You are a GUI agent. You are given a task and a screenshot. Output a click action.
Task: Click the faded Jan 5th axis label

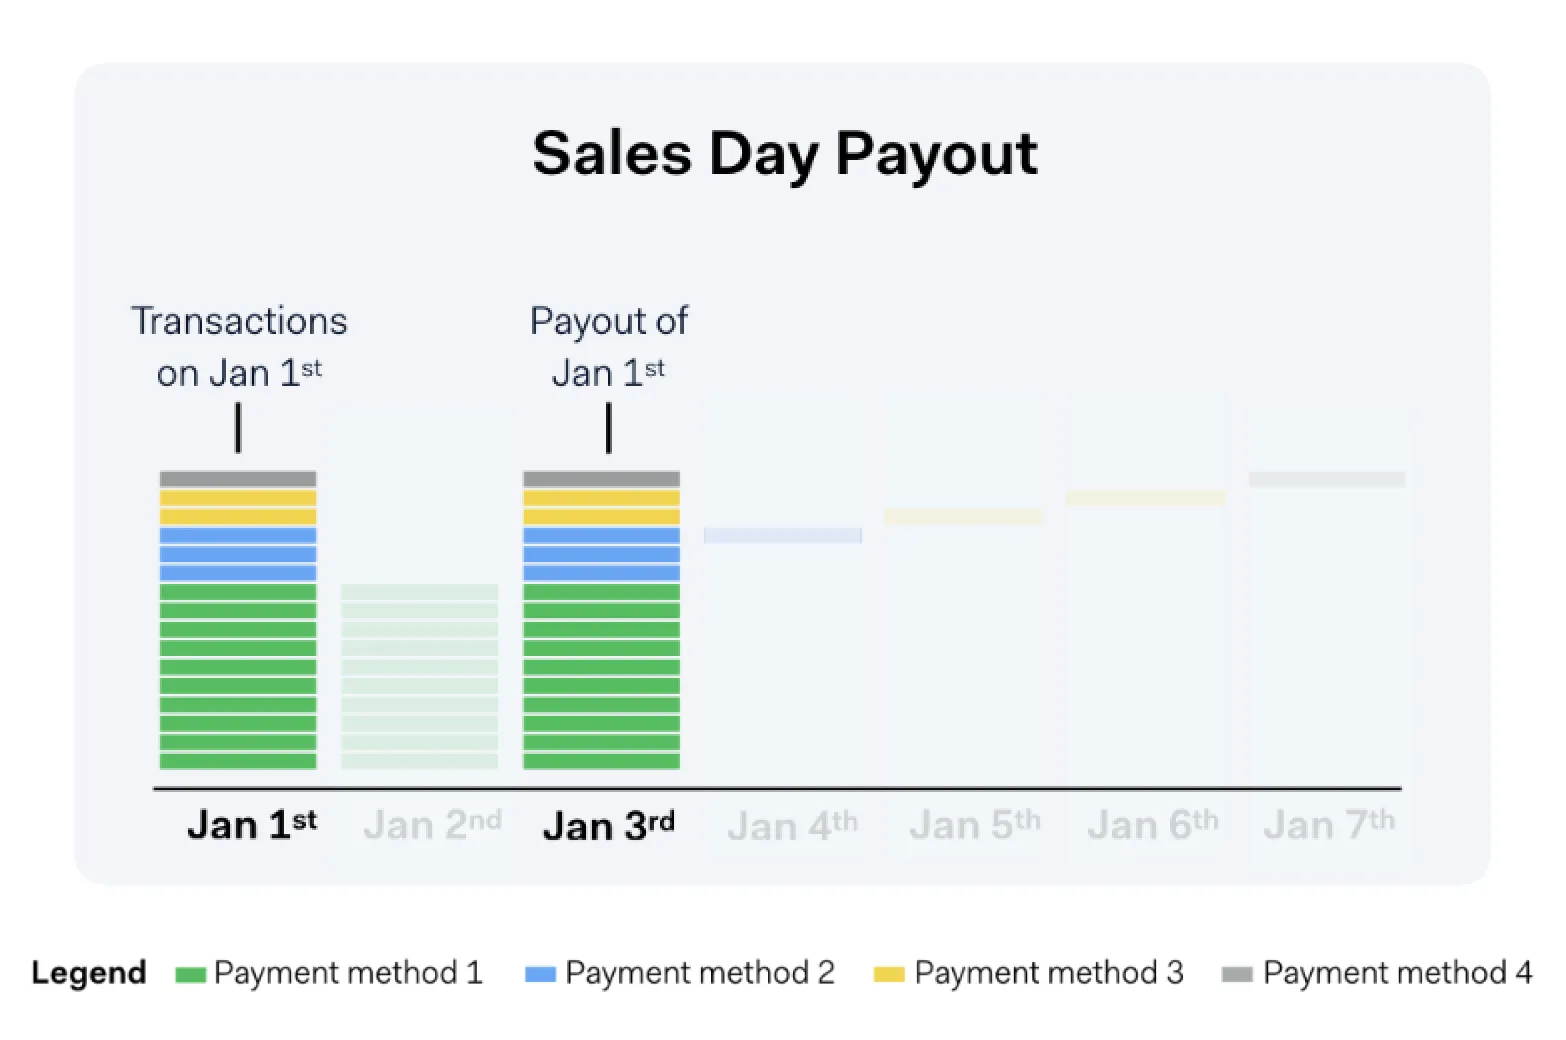(974, 826)
